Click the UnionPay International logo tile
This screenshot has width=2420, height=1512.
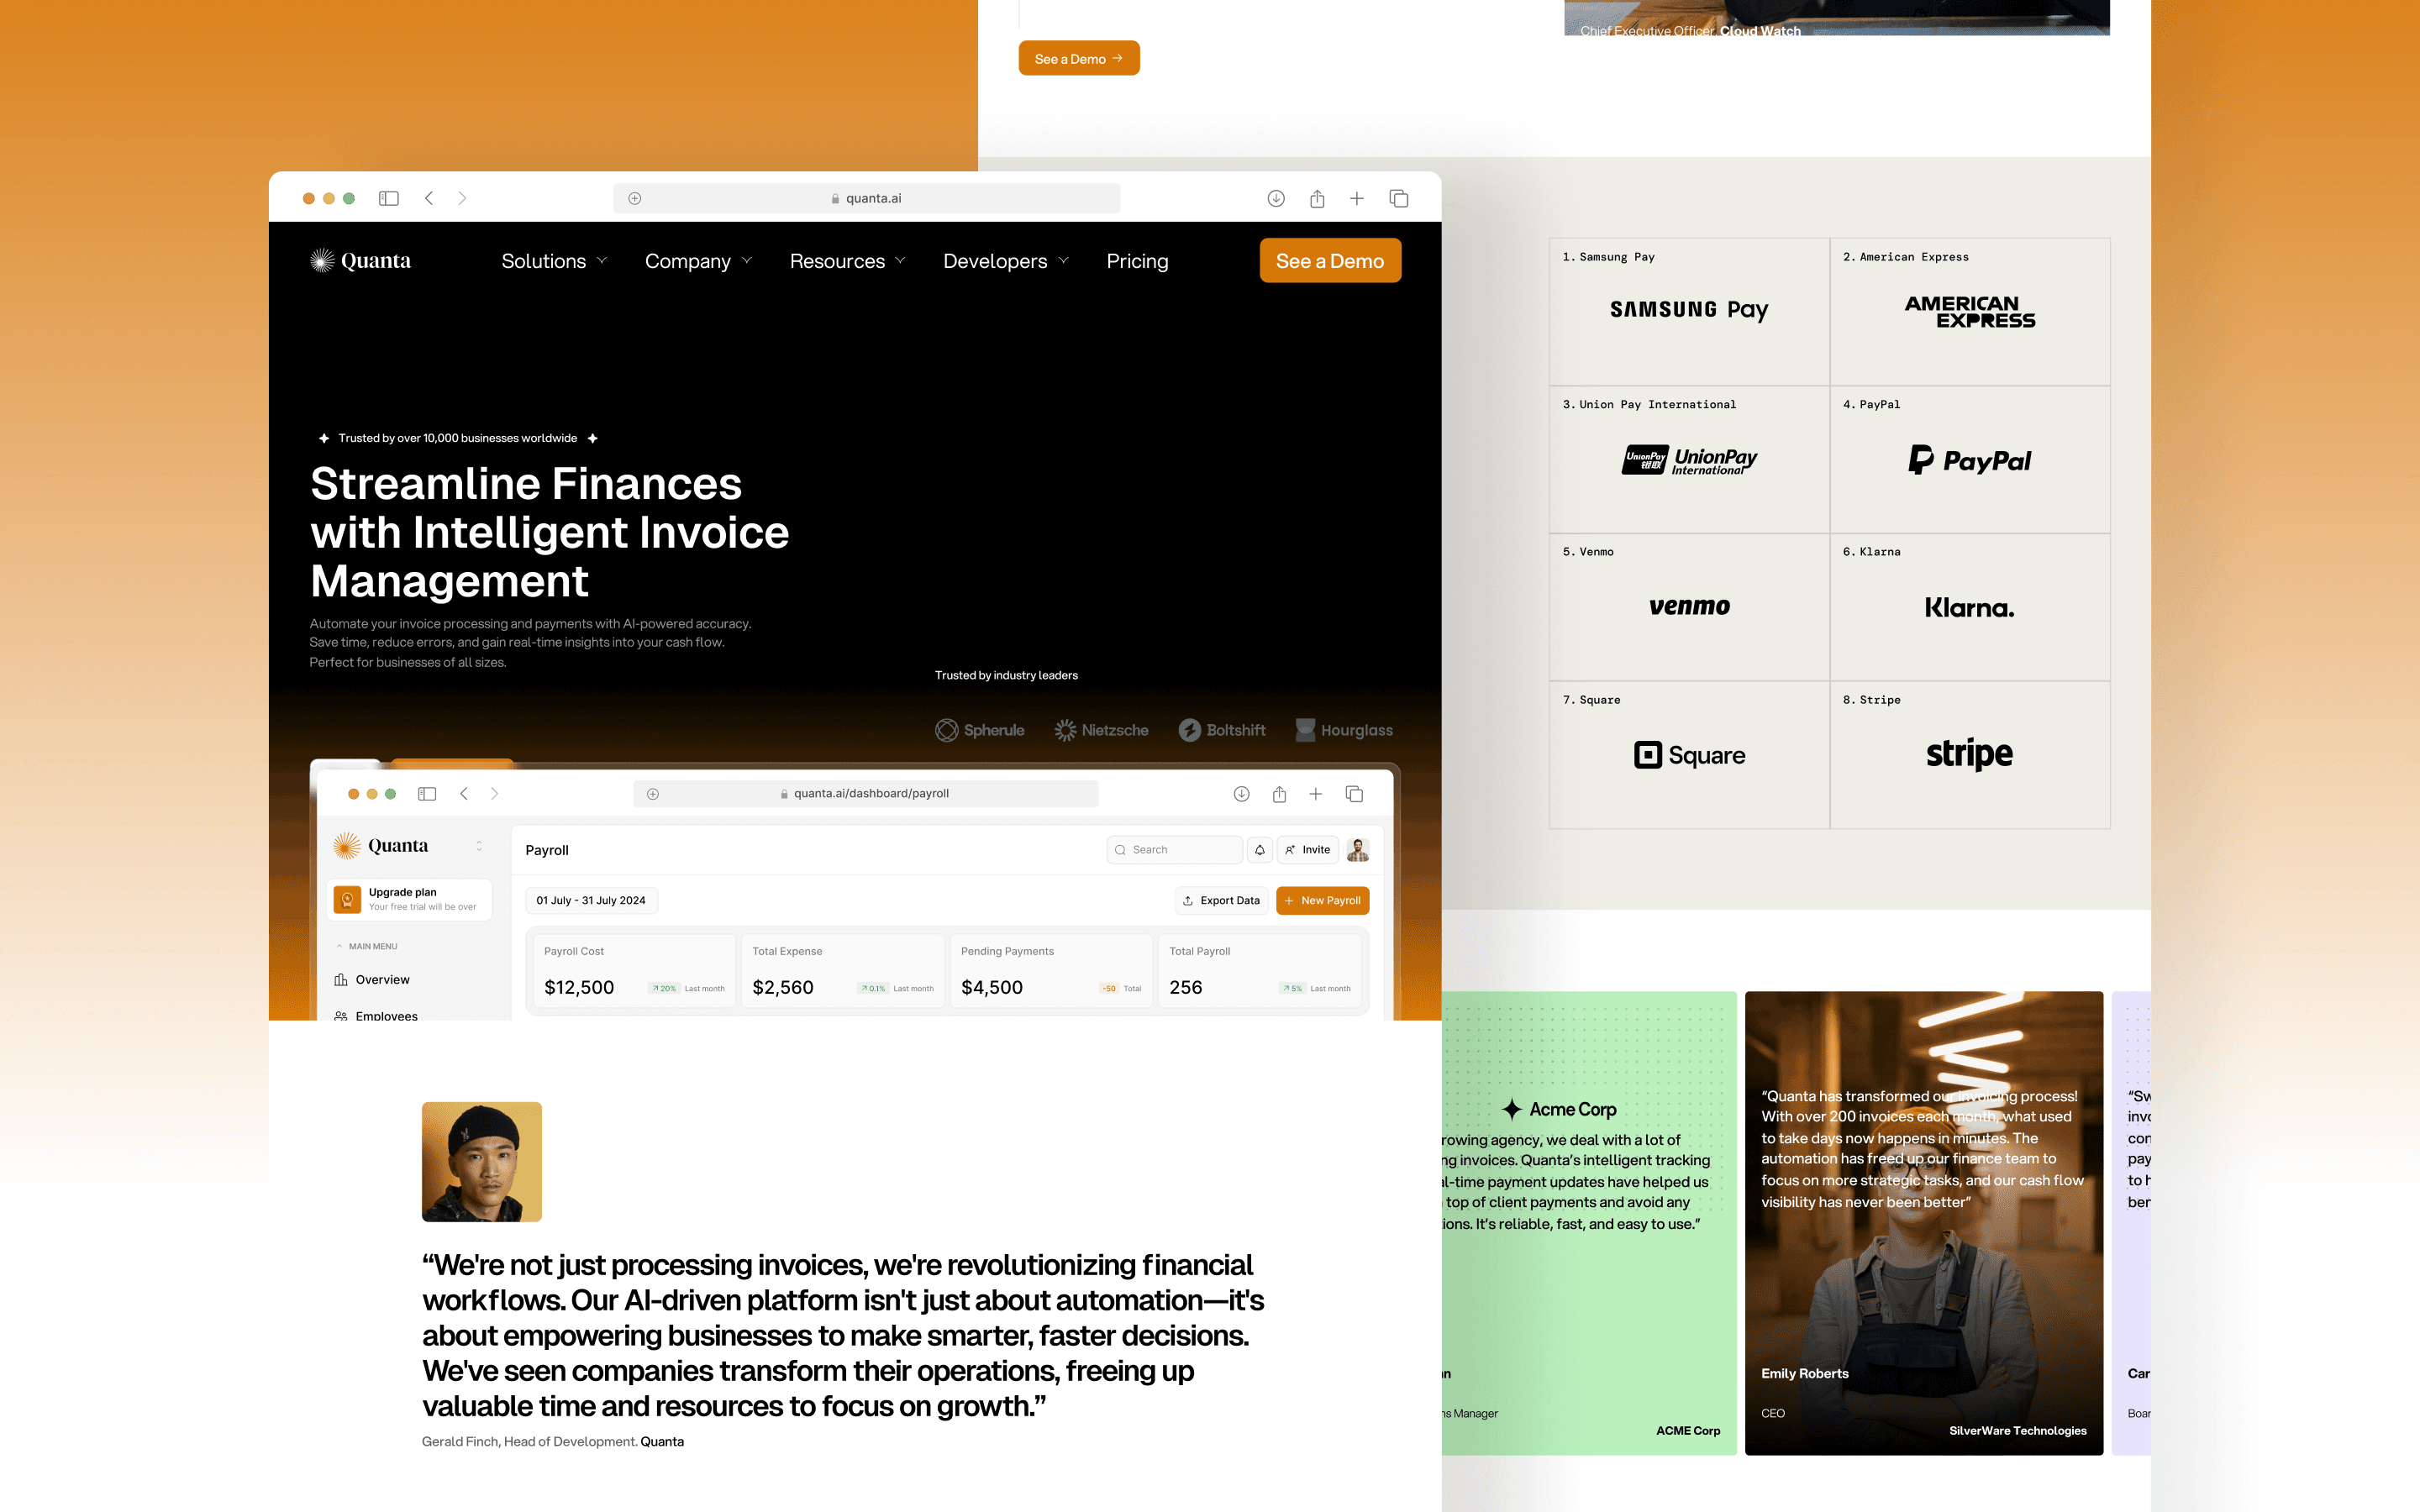coord(1689,459)
